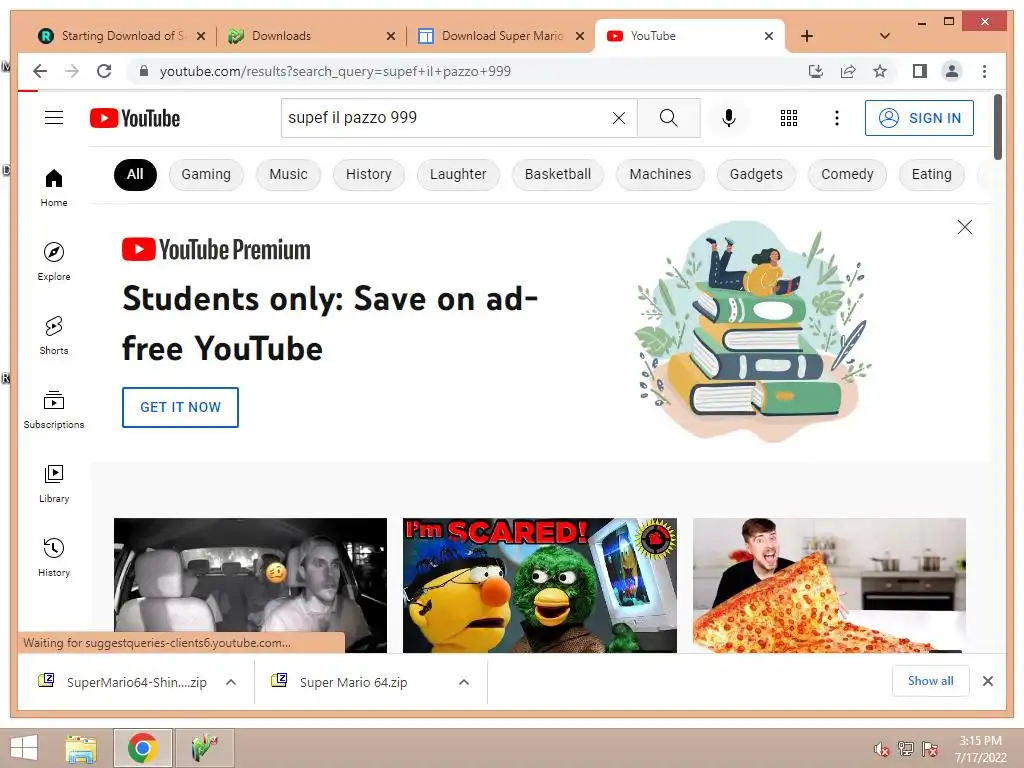Open Explore in sidebar
This screenshot has height=768, width=1024.
[x=54, y=261]
